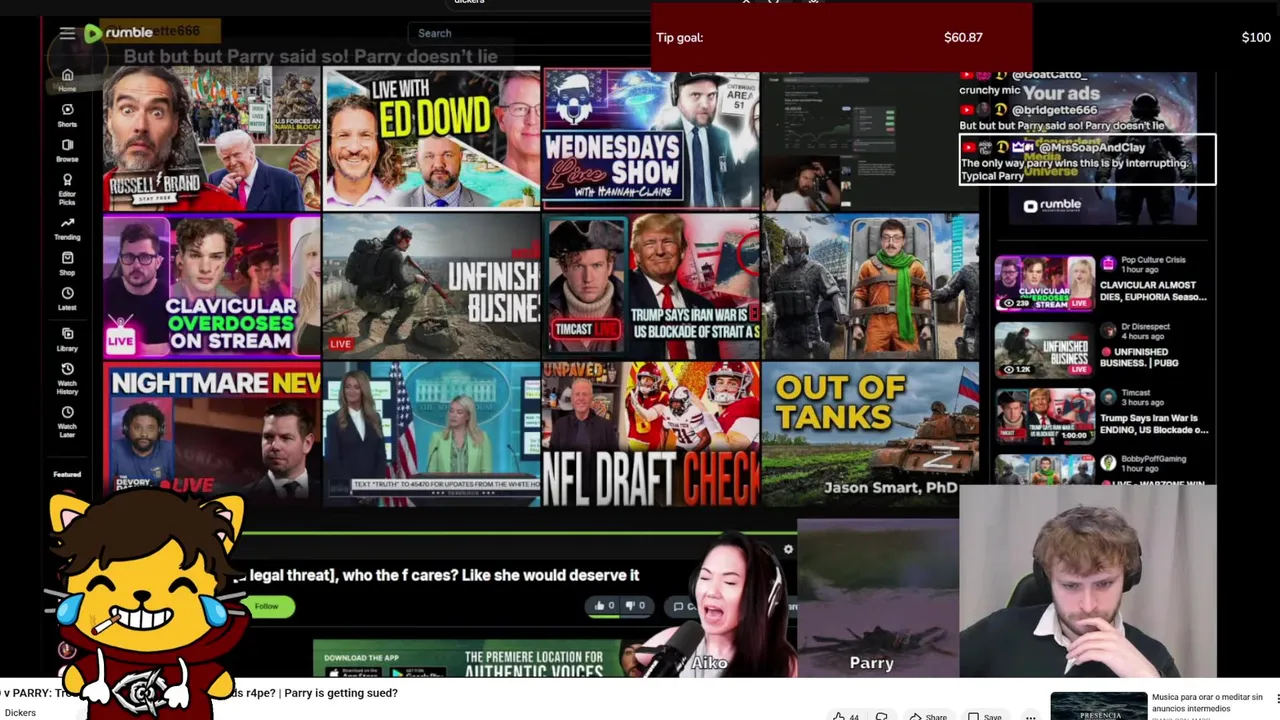Click the 'Featured' label in sidebar
The width and height of the screenshot is (1280, 720).
[x=67, y=474]
